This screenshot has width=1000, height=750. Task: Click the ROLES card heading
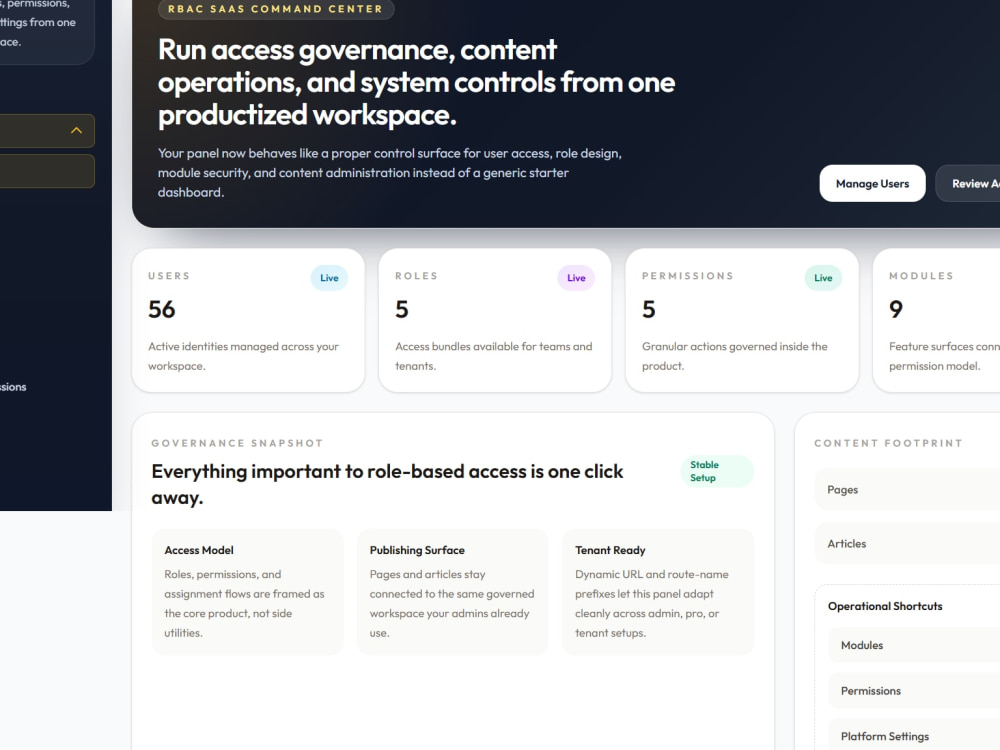click(x=416, y=276)
